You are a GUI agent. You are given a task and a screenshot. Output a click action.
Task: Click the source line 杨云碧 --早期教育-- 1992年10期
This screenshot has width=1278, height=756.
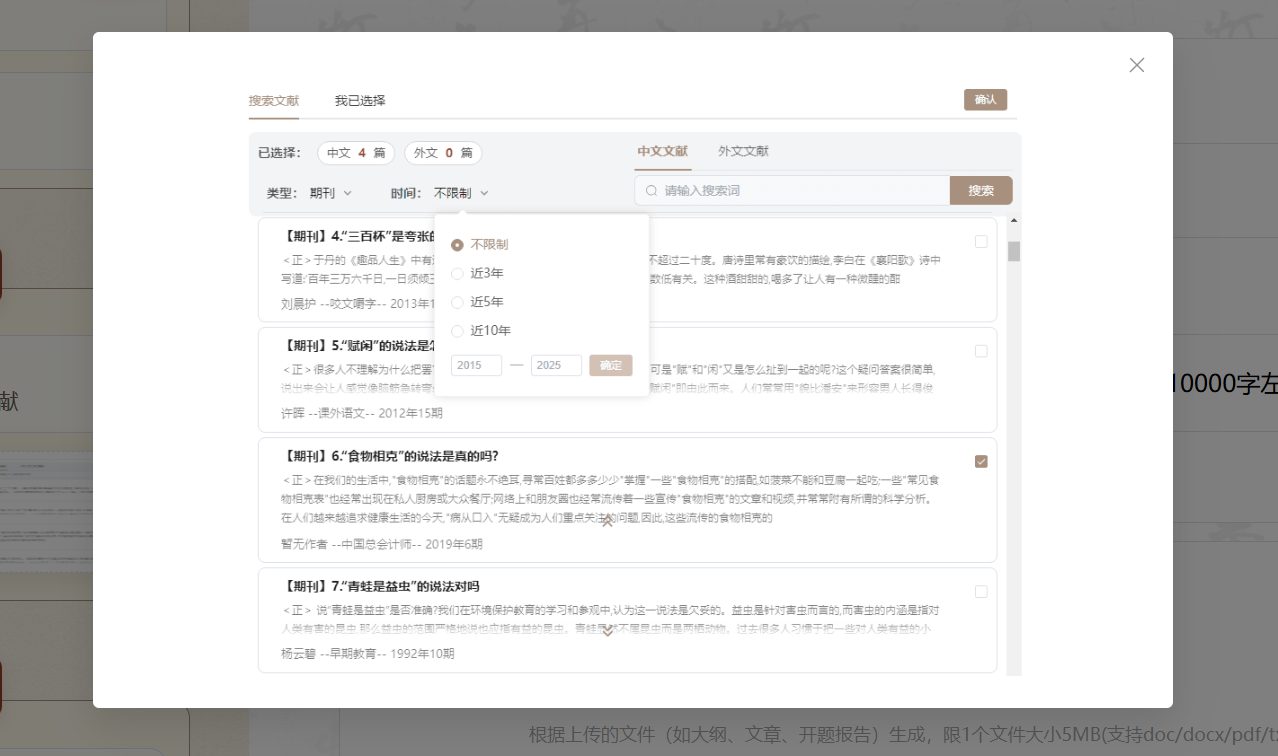(368, 654)
